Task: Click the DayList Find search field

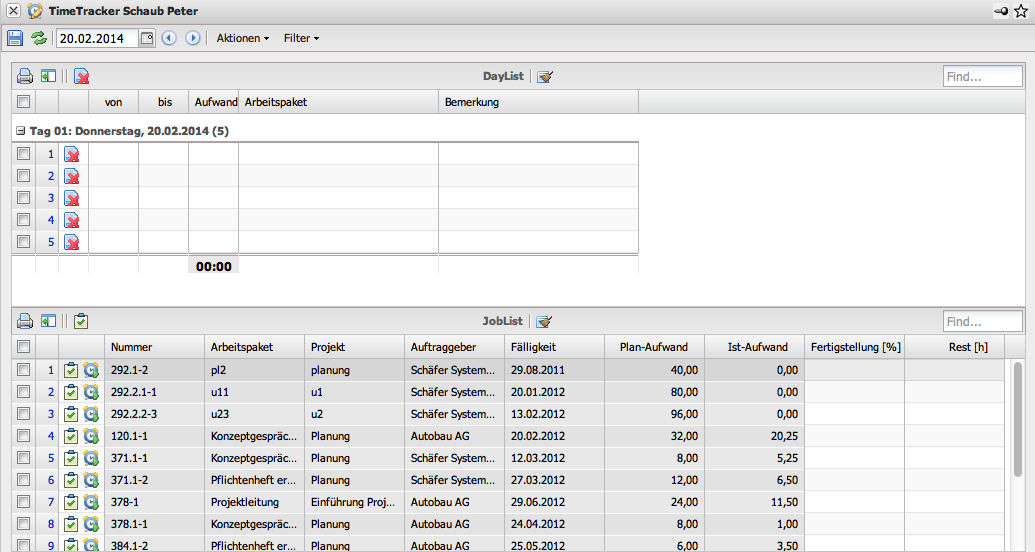Action: click(982, 76)
